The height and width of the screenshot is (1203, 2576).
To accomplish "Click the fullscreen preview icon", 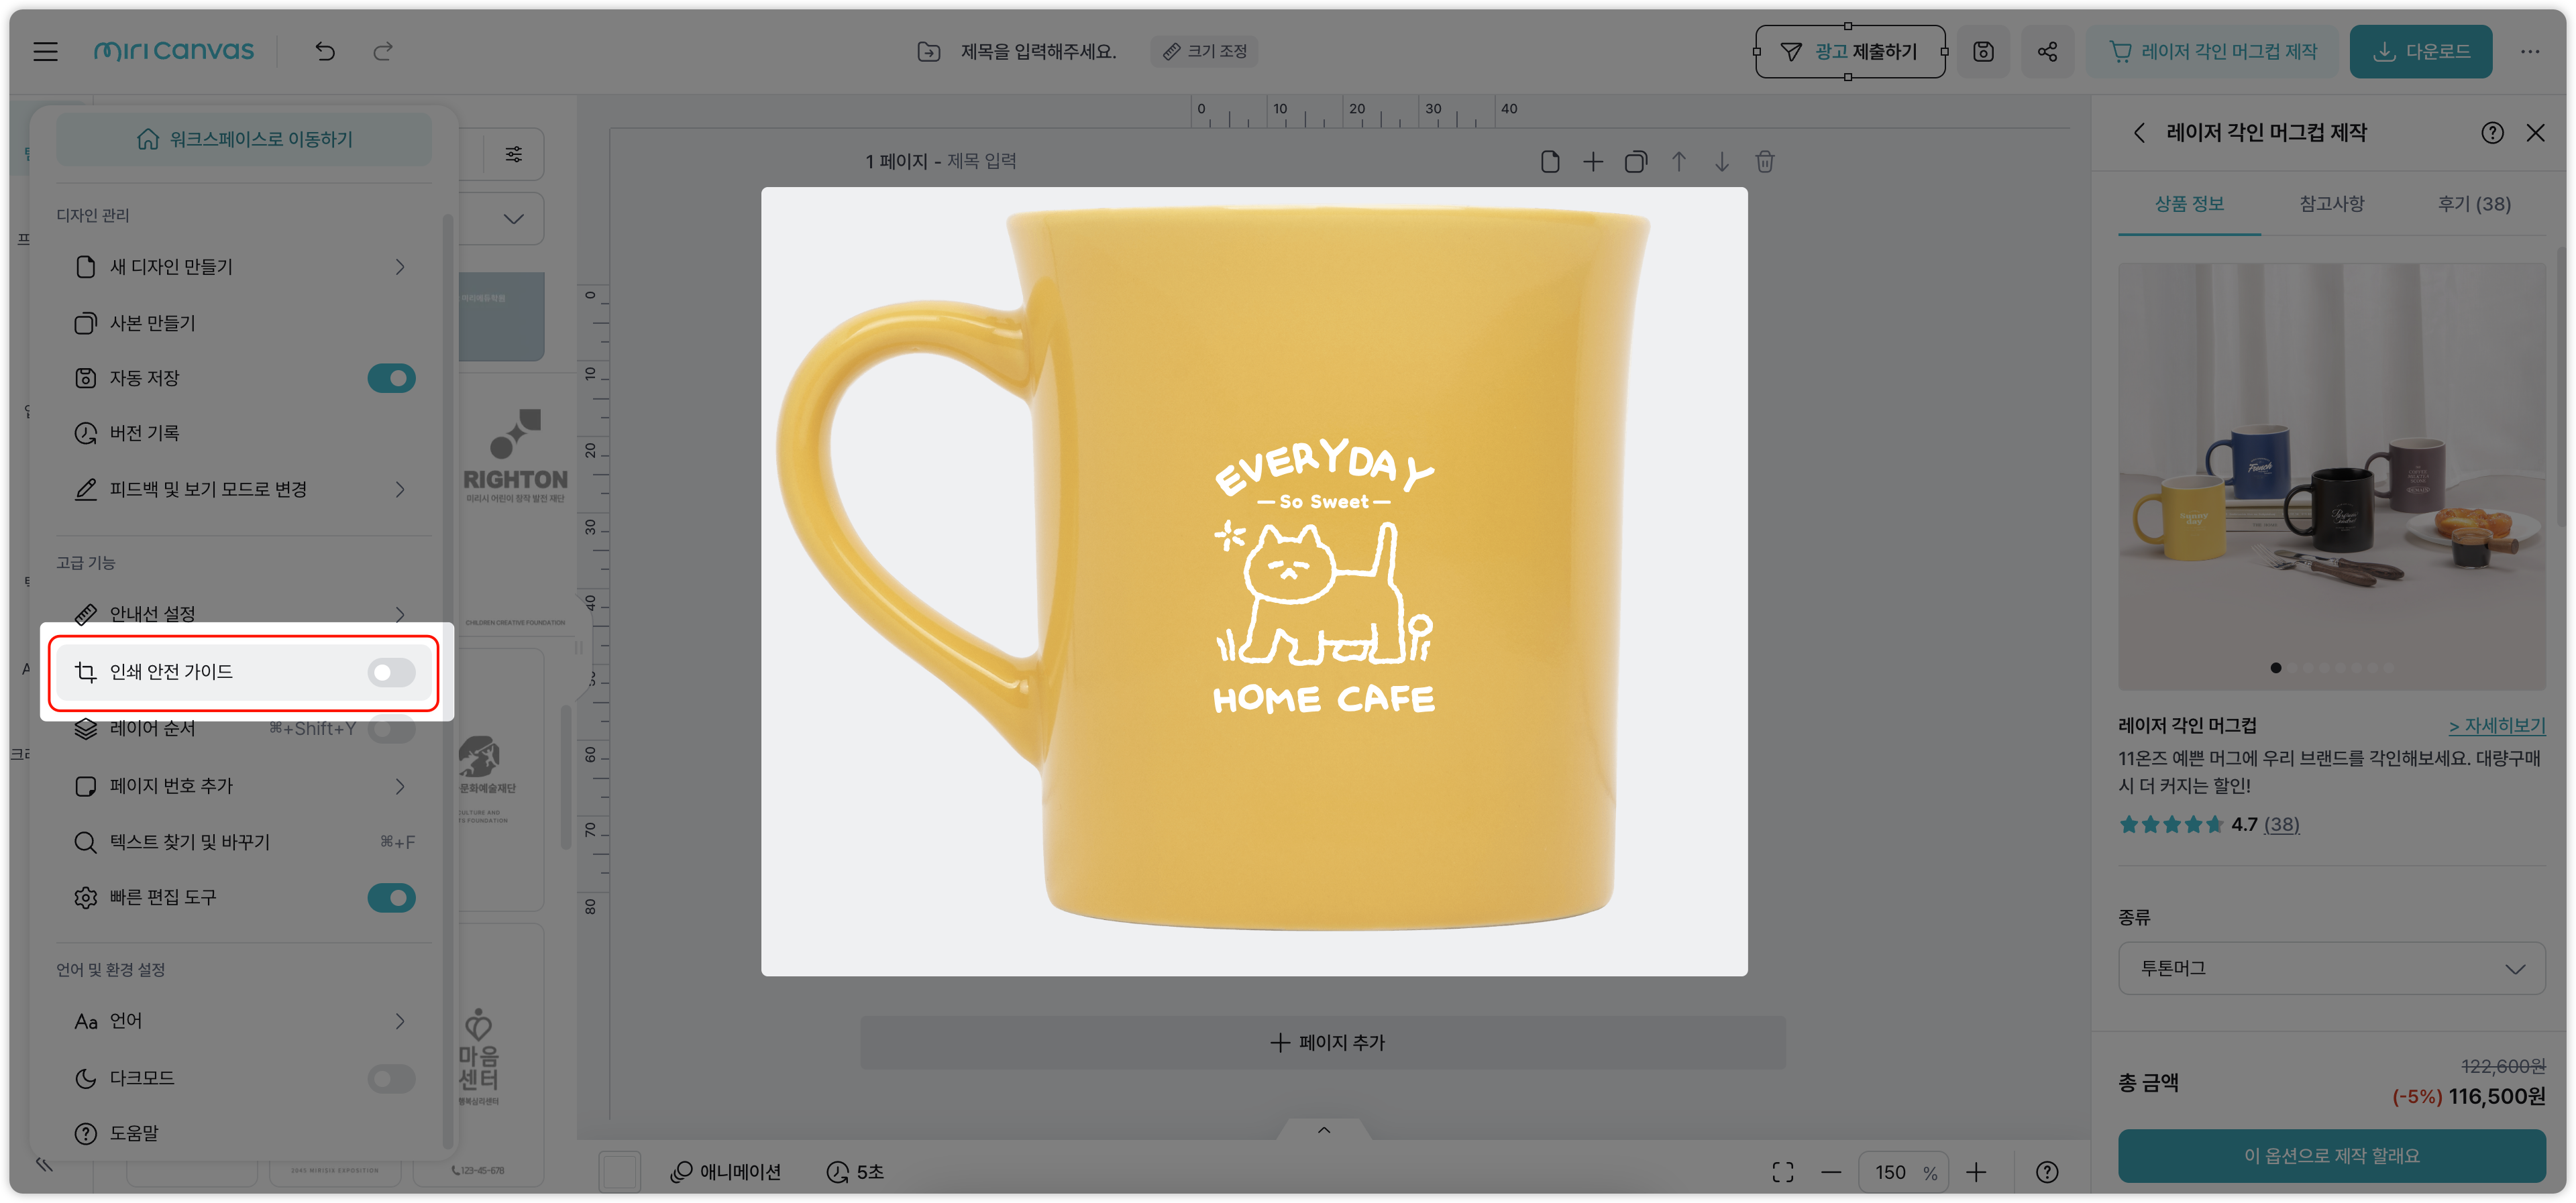I will (x=1784, y=1171).
